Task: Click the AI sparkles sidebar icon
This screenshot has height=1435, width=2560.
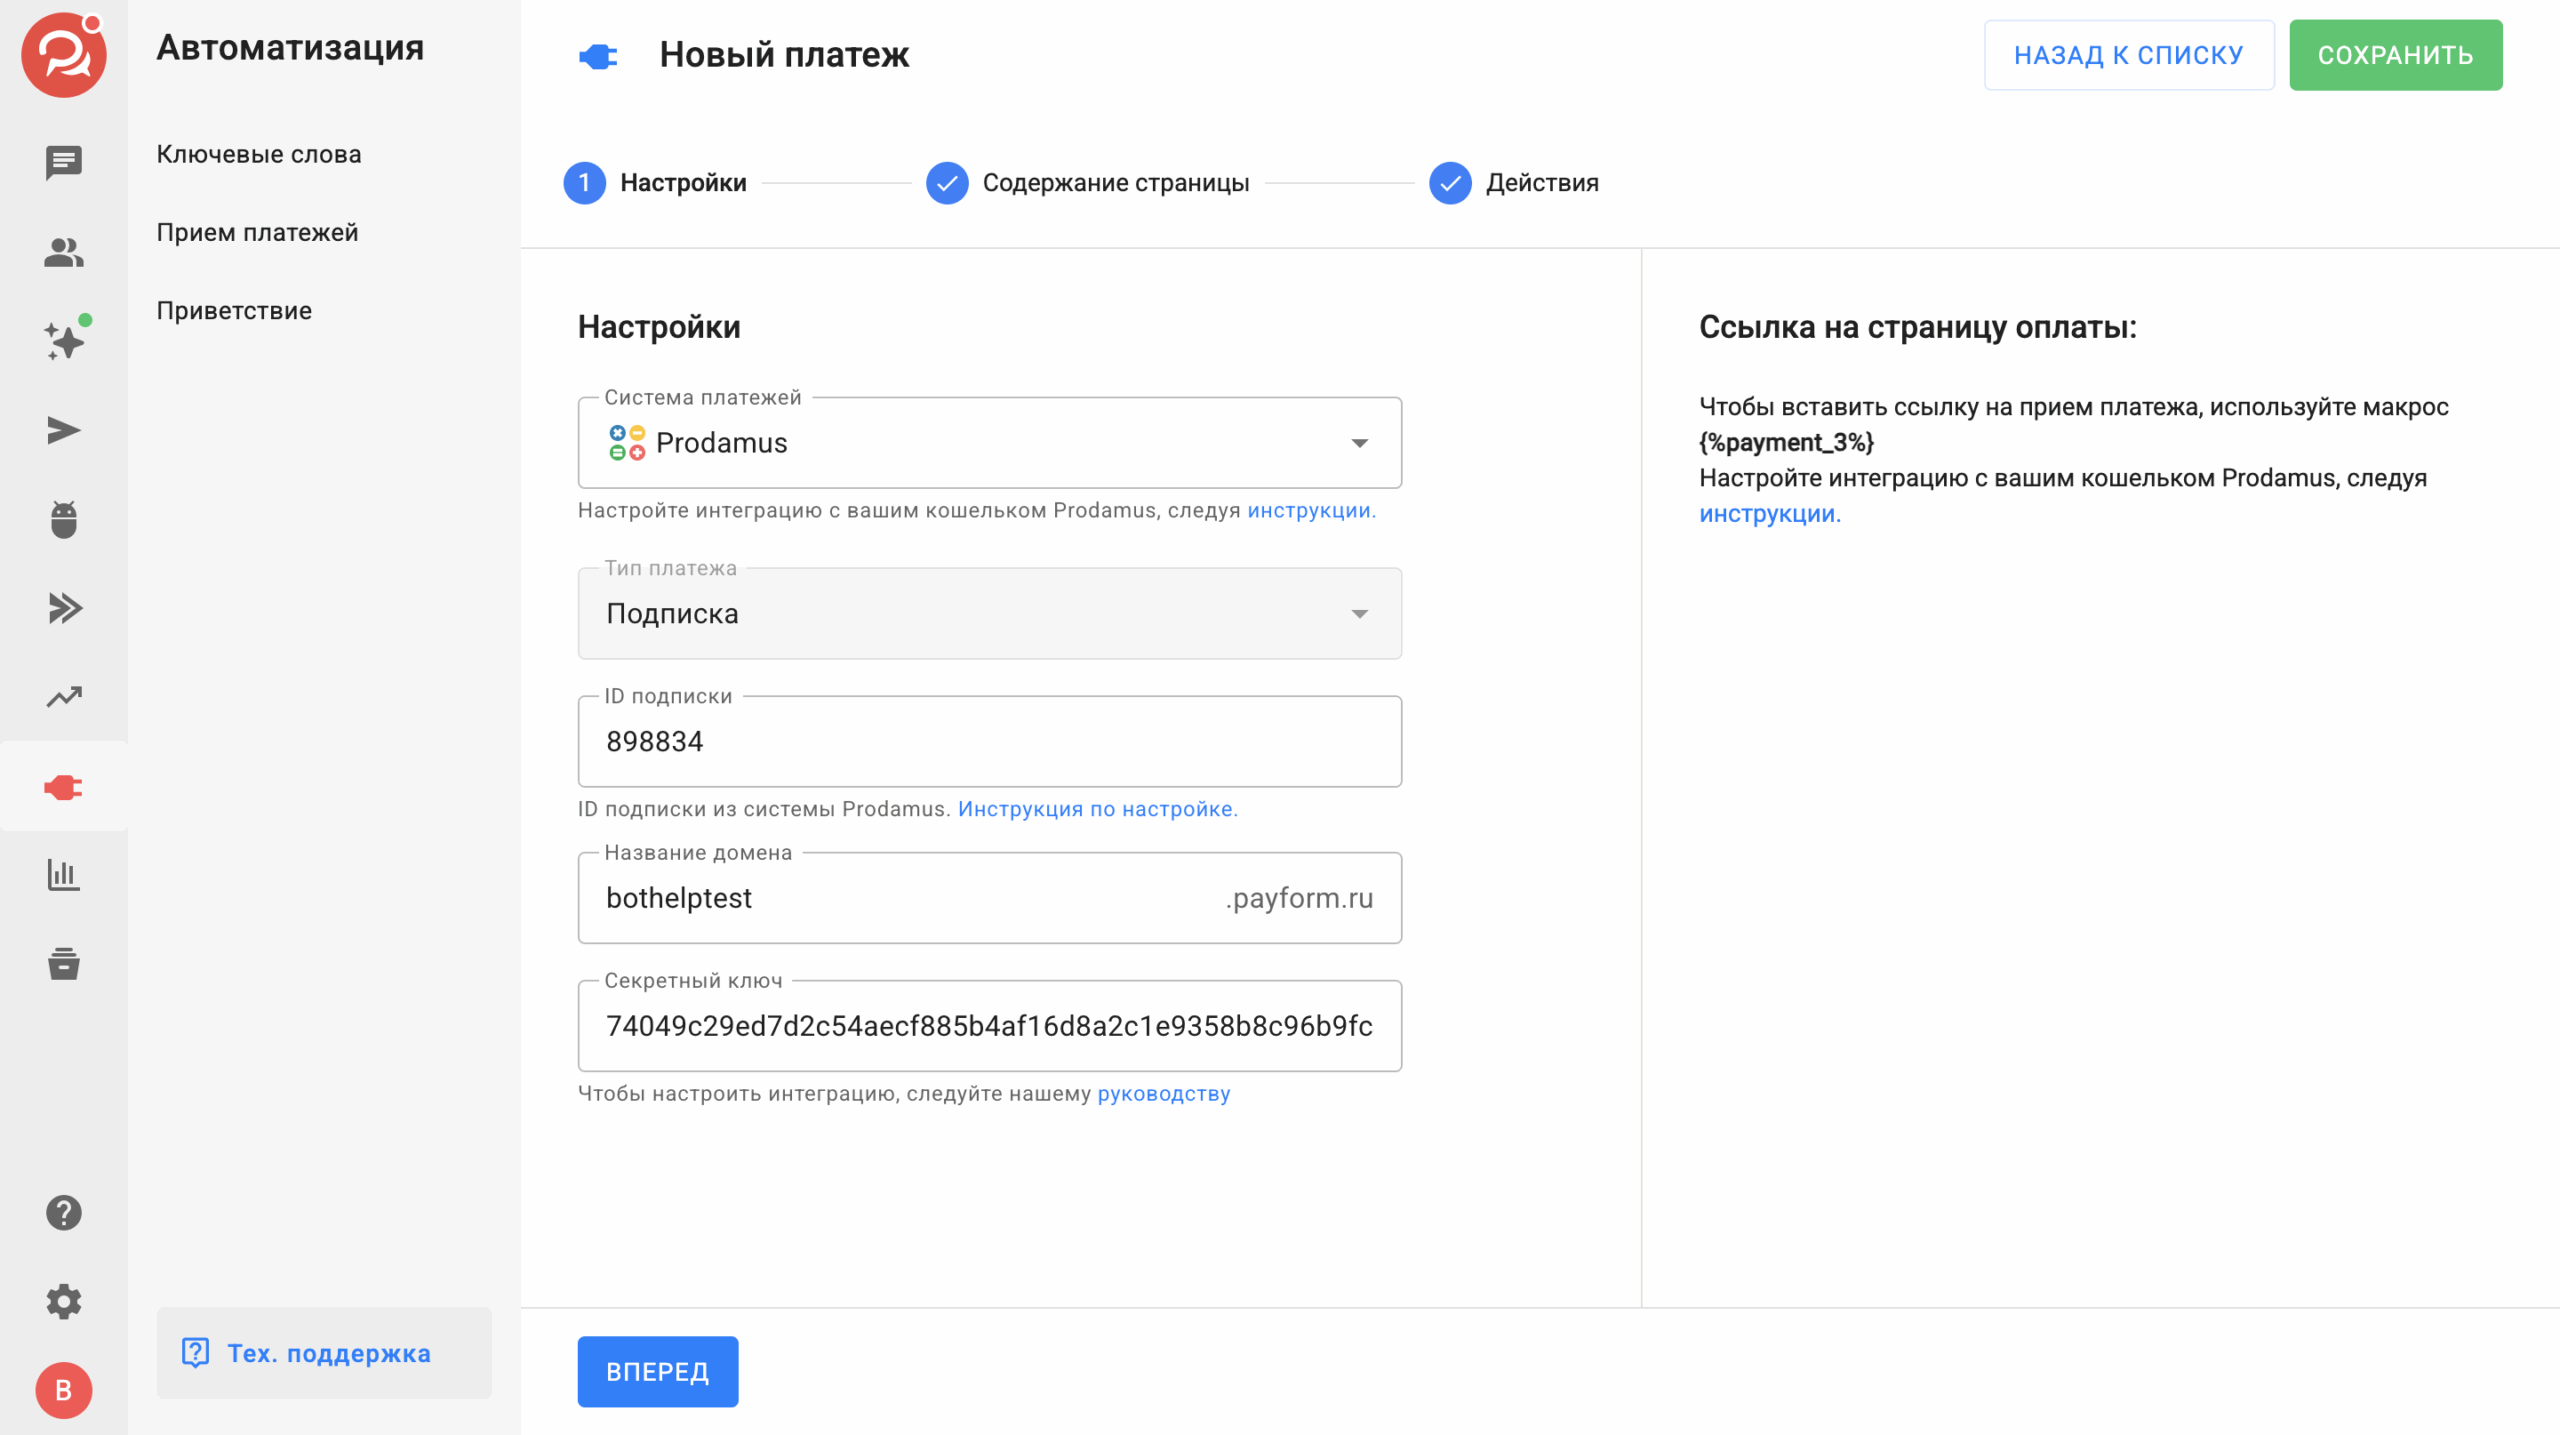Action: pyautogui.click(x=63, y=341)
